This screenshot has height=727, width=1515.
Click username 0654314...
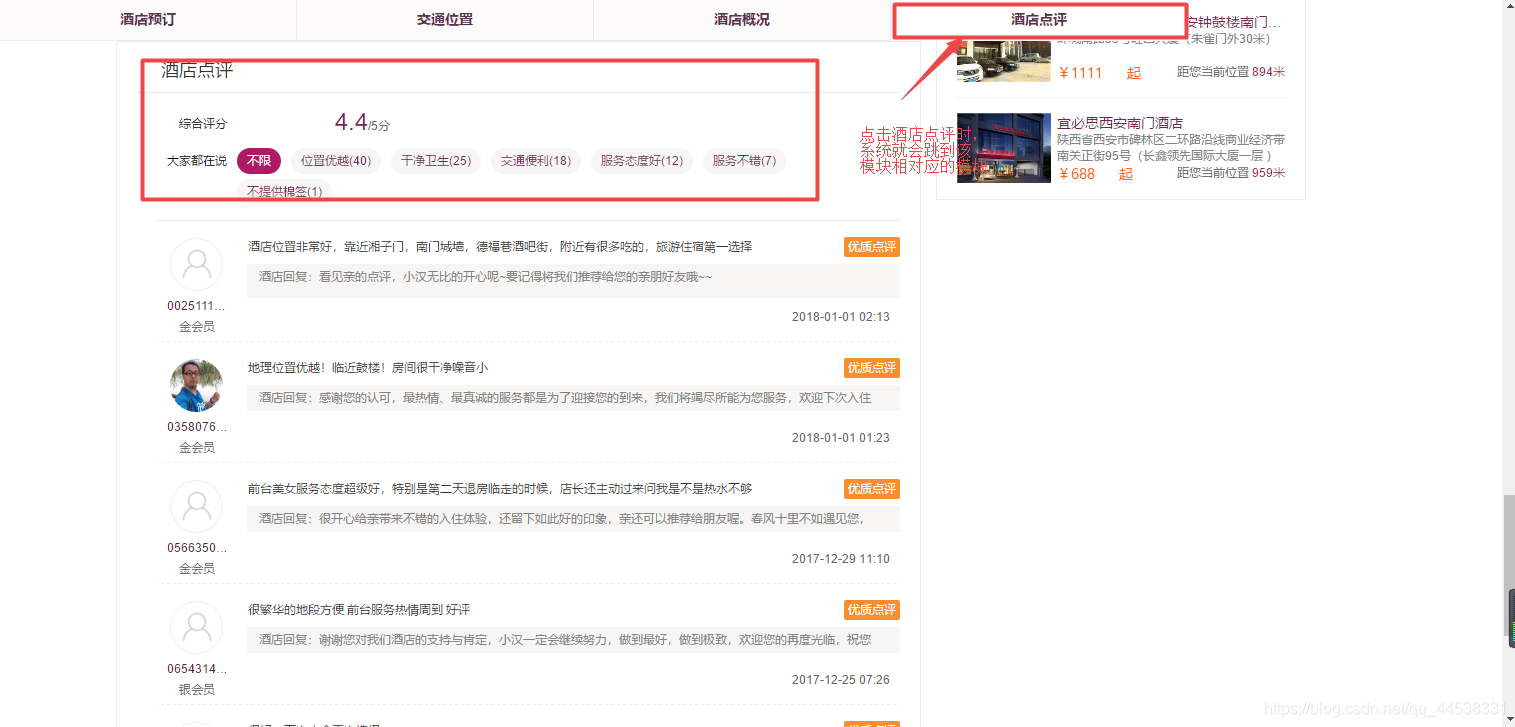pos(197,669)
